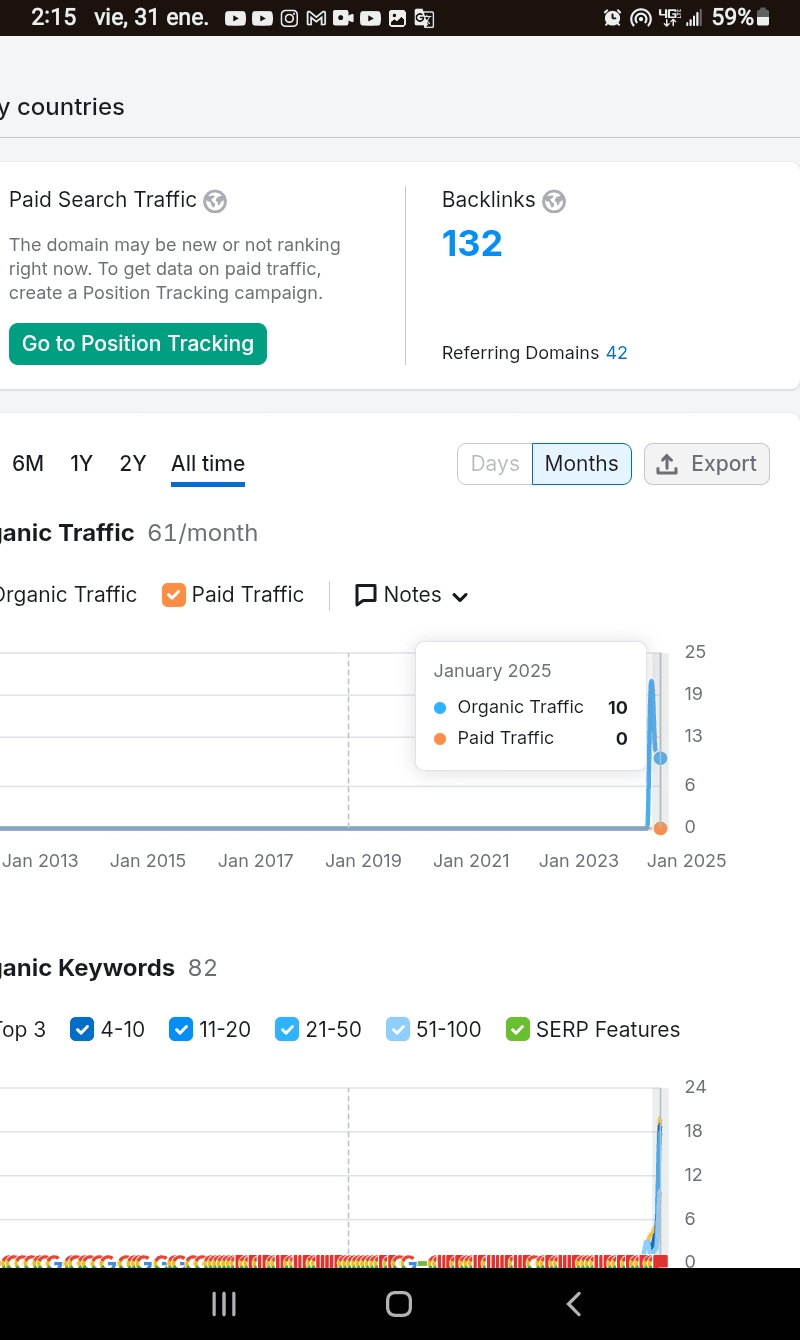This screenshot has height=1340, width=800.
Task: Click the globe icon beside Paid Search Traffic
Action: tap(215, 201)
